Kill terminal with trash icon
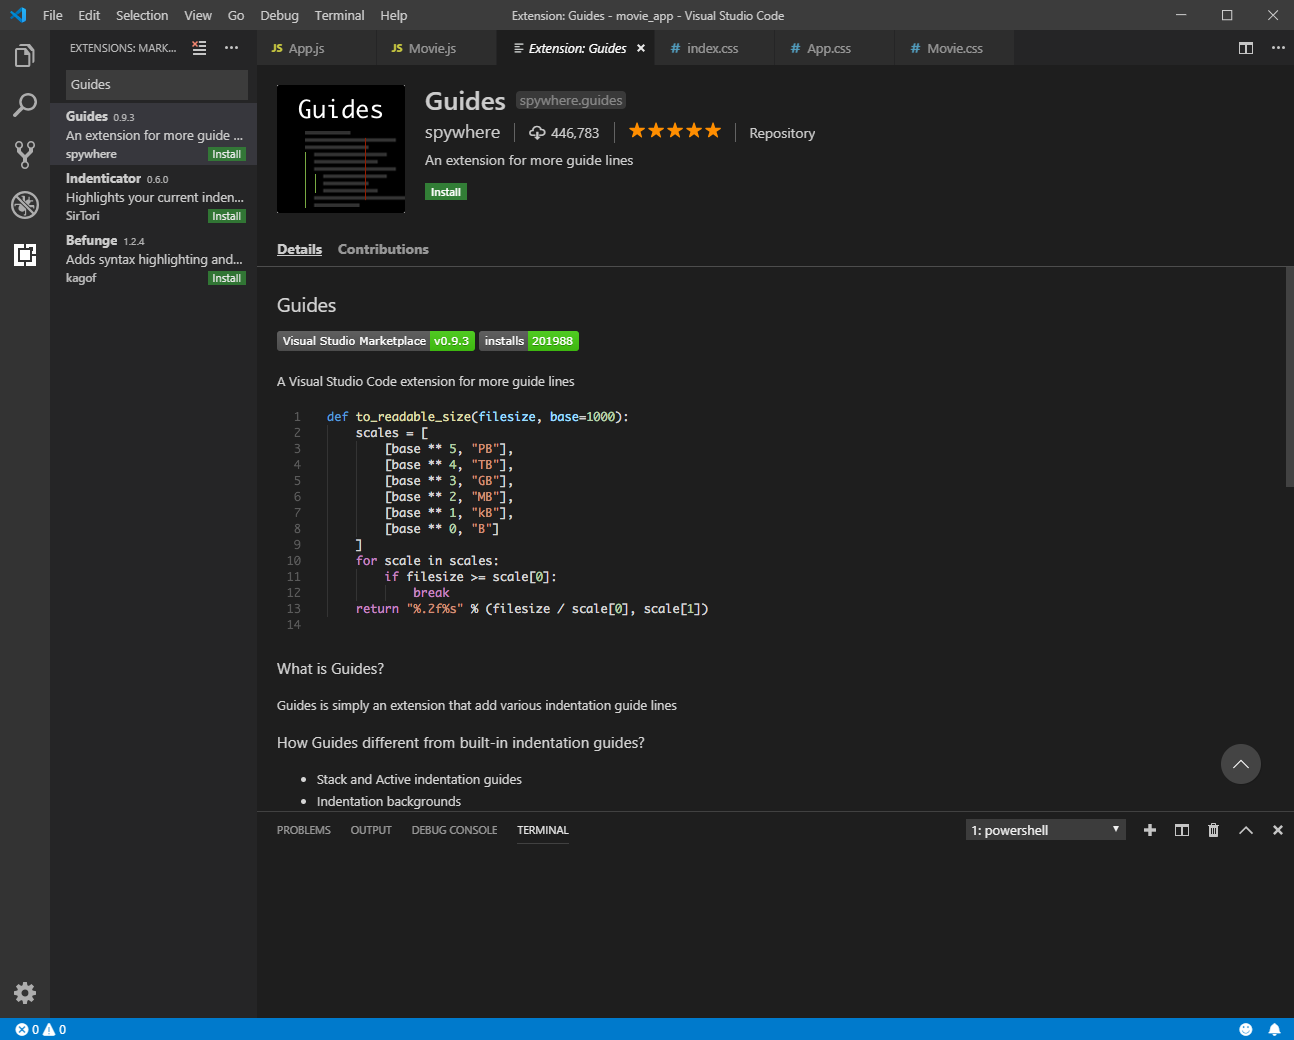 click(x=1214, y=830)
